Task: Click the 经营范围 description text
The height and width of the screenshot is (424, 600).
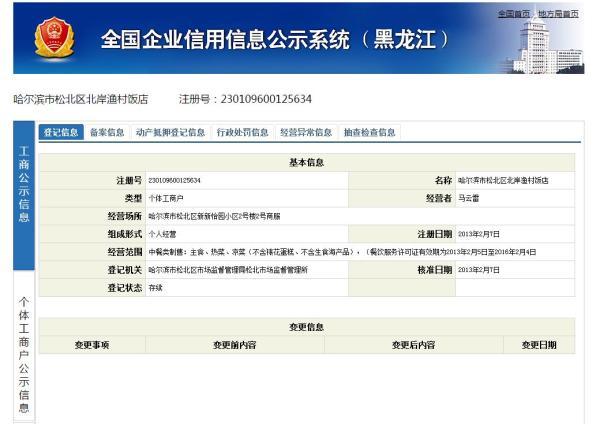Action: tap(342, 252)
